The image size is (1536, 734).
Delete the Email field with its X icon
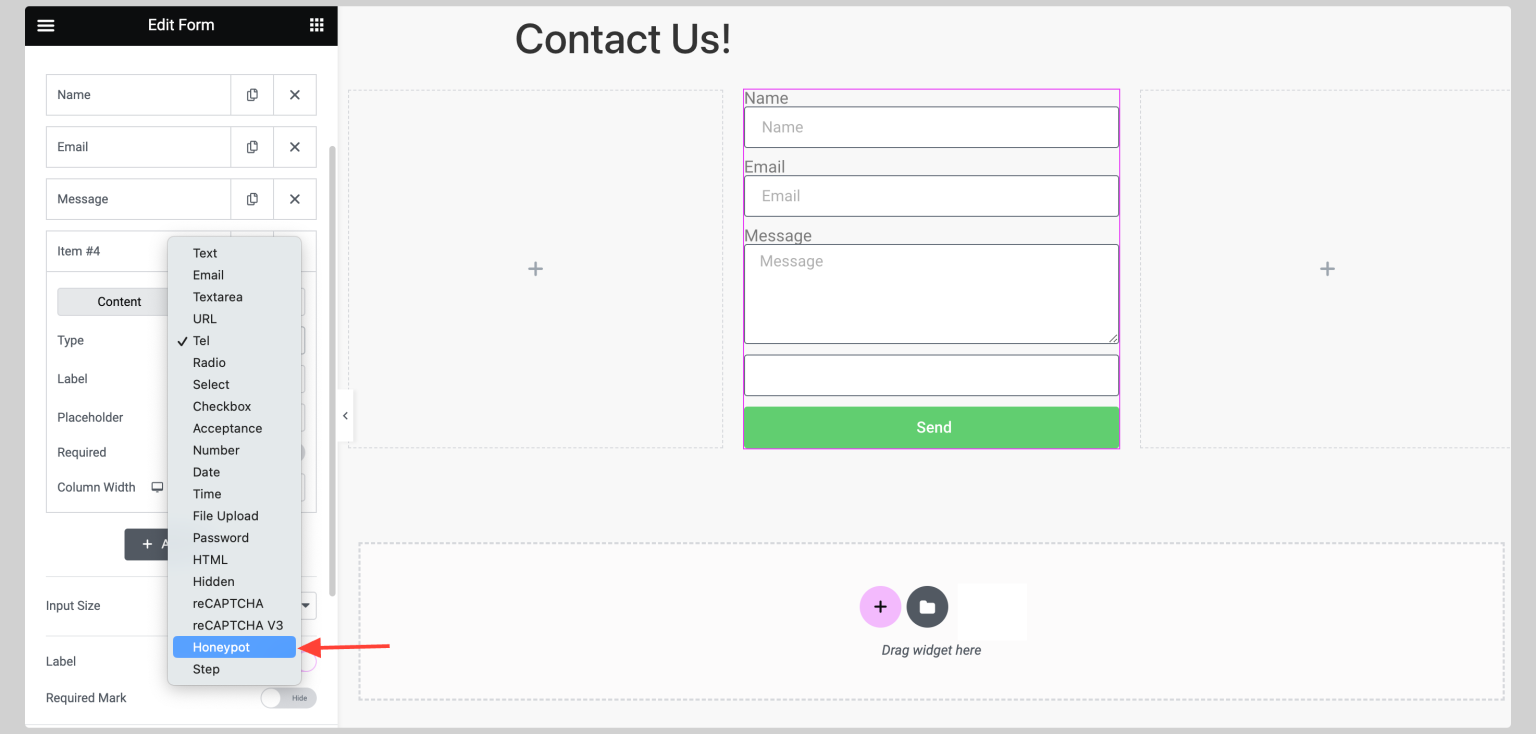point(295,146)
